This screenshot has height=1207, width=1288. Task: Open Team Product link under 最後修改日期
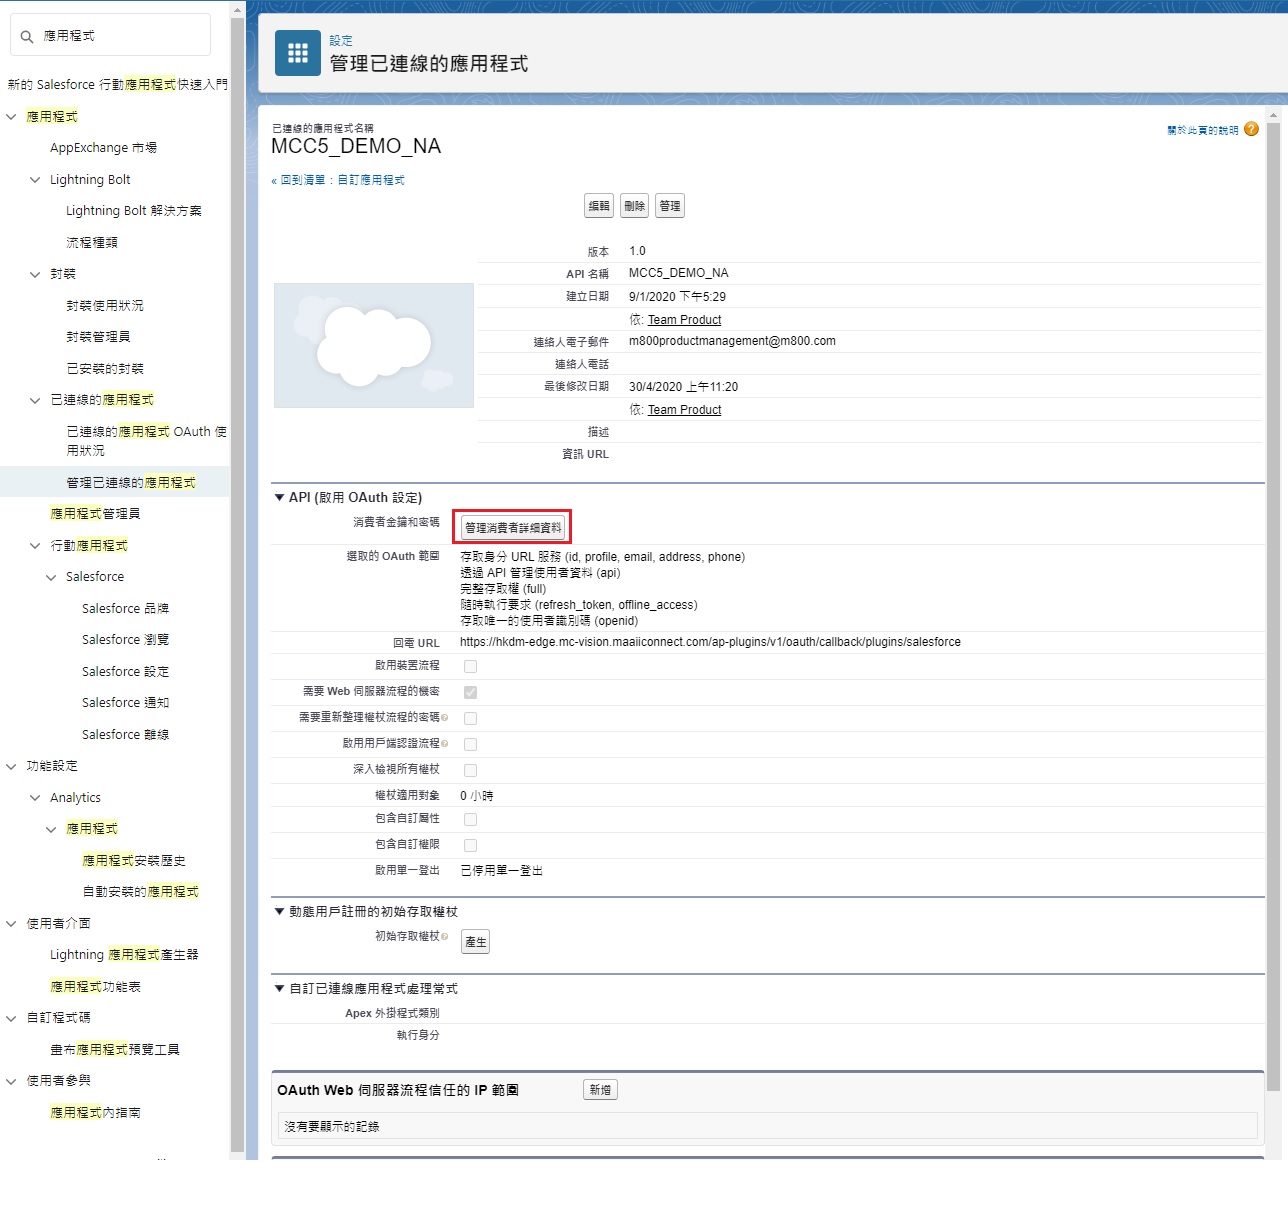(684, 410)
